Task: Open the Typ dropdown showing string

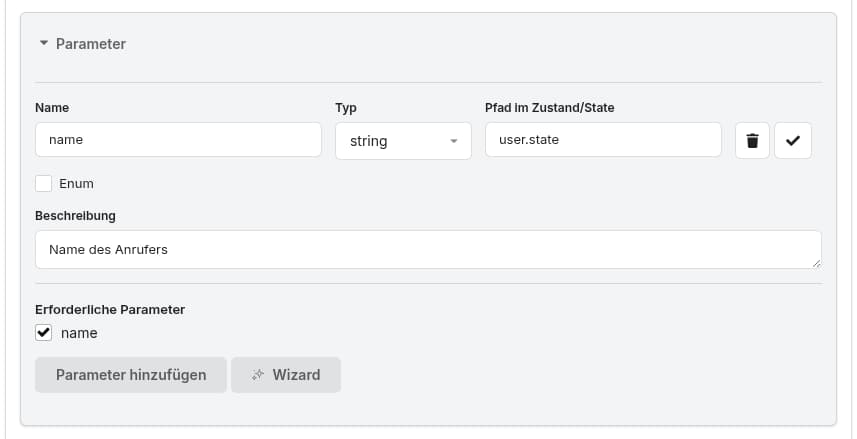Action: coord(402,141)
